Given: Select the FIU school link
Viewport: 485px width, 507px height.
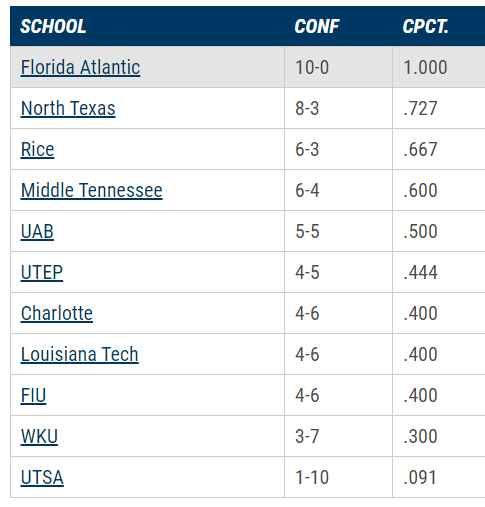Looking at the screenshot, I should tap(33, 395).
